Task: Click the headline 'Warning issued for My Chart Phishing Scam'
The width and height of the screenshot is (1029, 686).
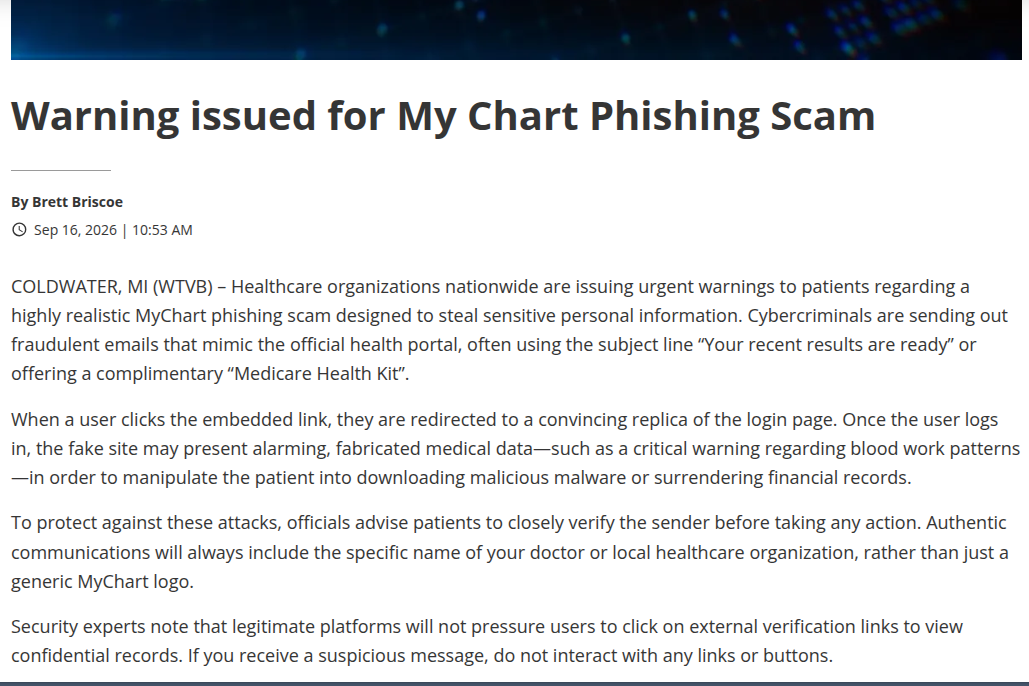Action: tap(443, 116)
